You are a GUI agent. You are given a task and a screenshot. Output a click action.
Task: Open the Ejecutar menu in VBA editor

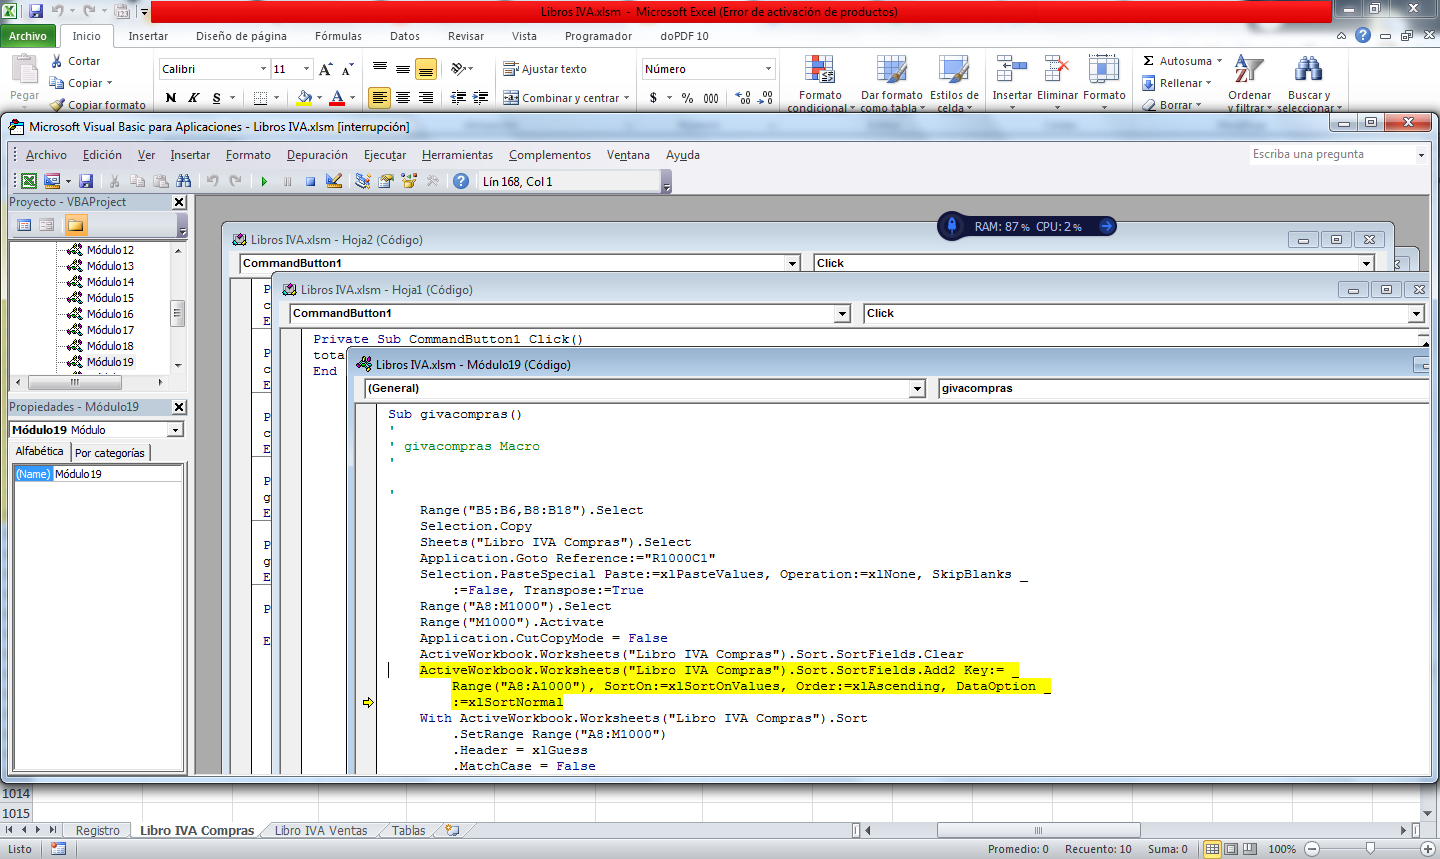tap(385, 155)
